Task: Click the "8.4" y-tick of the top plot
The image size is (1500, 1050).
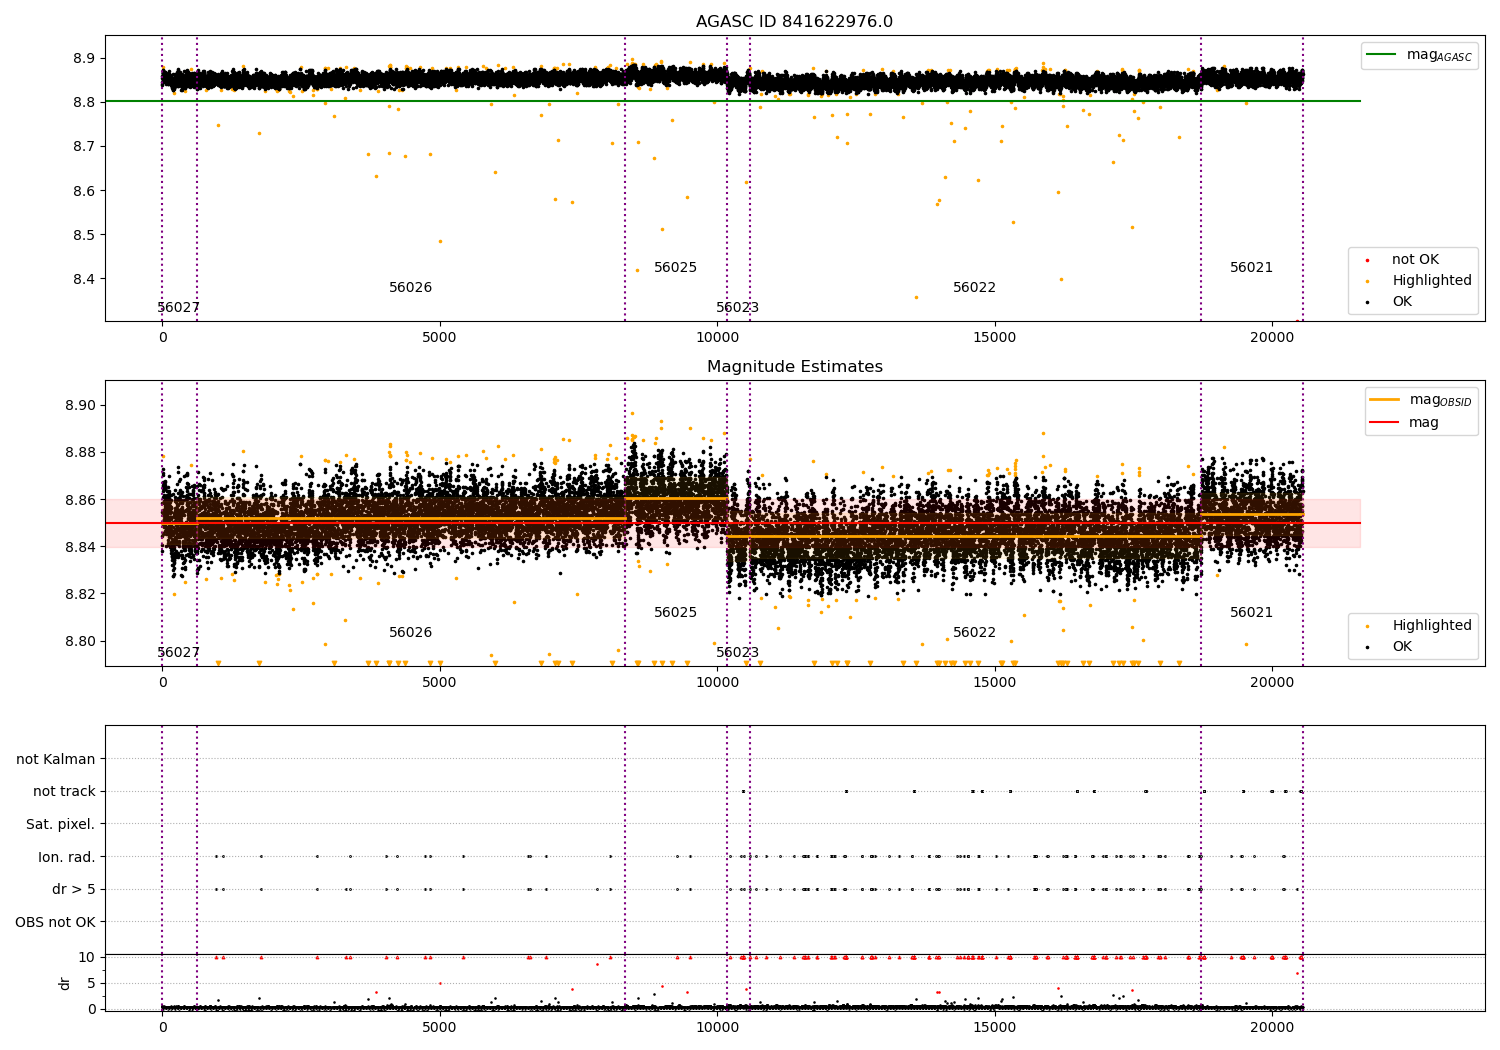Action: [x=84, y=279]
